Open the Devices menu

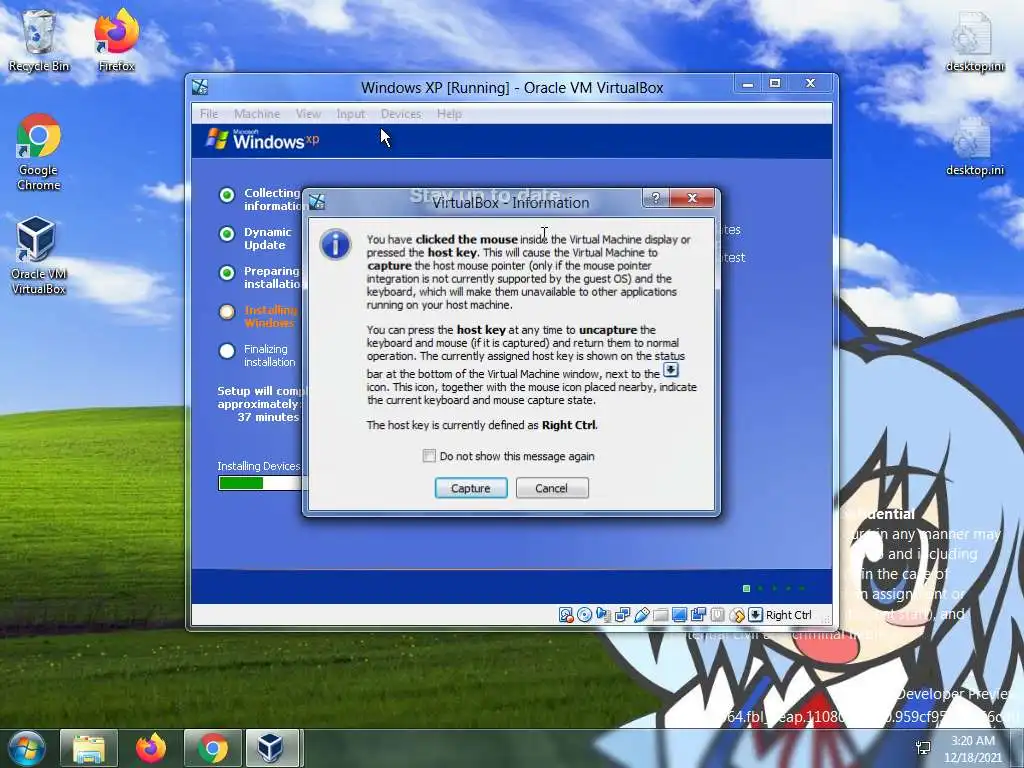point(401,114)
